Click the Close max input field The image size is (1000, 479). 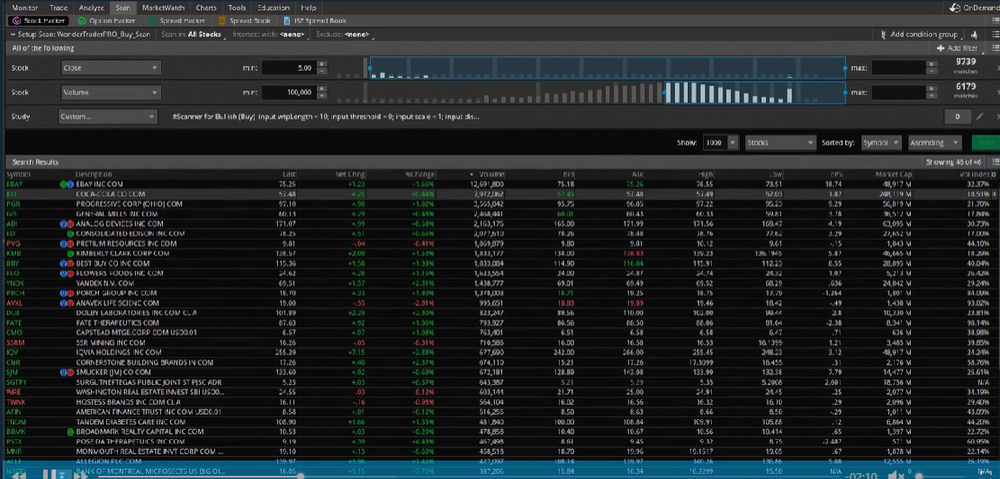pyautogui.click(x=898, y=68)
